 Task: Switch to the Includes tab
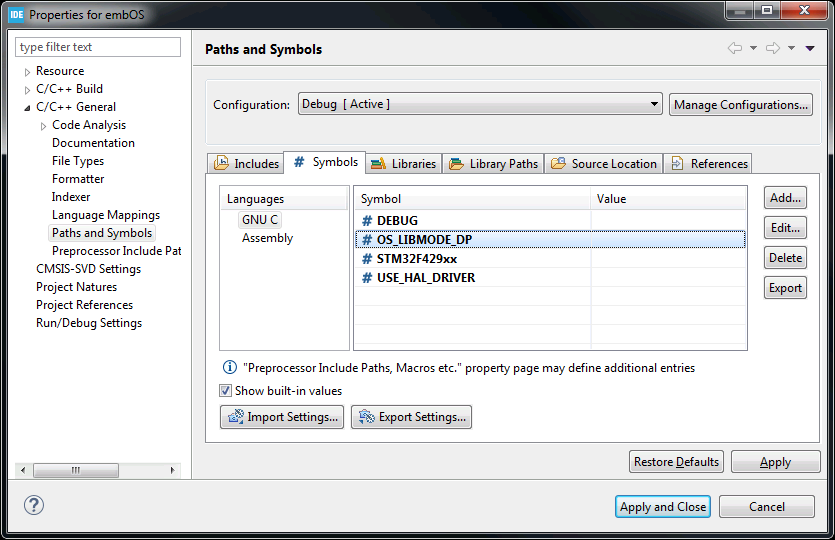[246, 164]
